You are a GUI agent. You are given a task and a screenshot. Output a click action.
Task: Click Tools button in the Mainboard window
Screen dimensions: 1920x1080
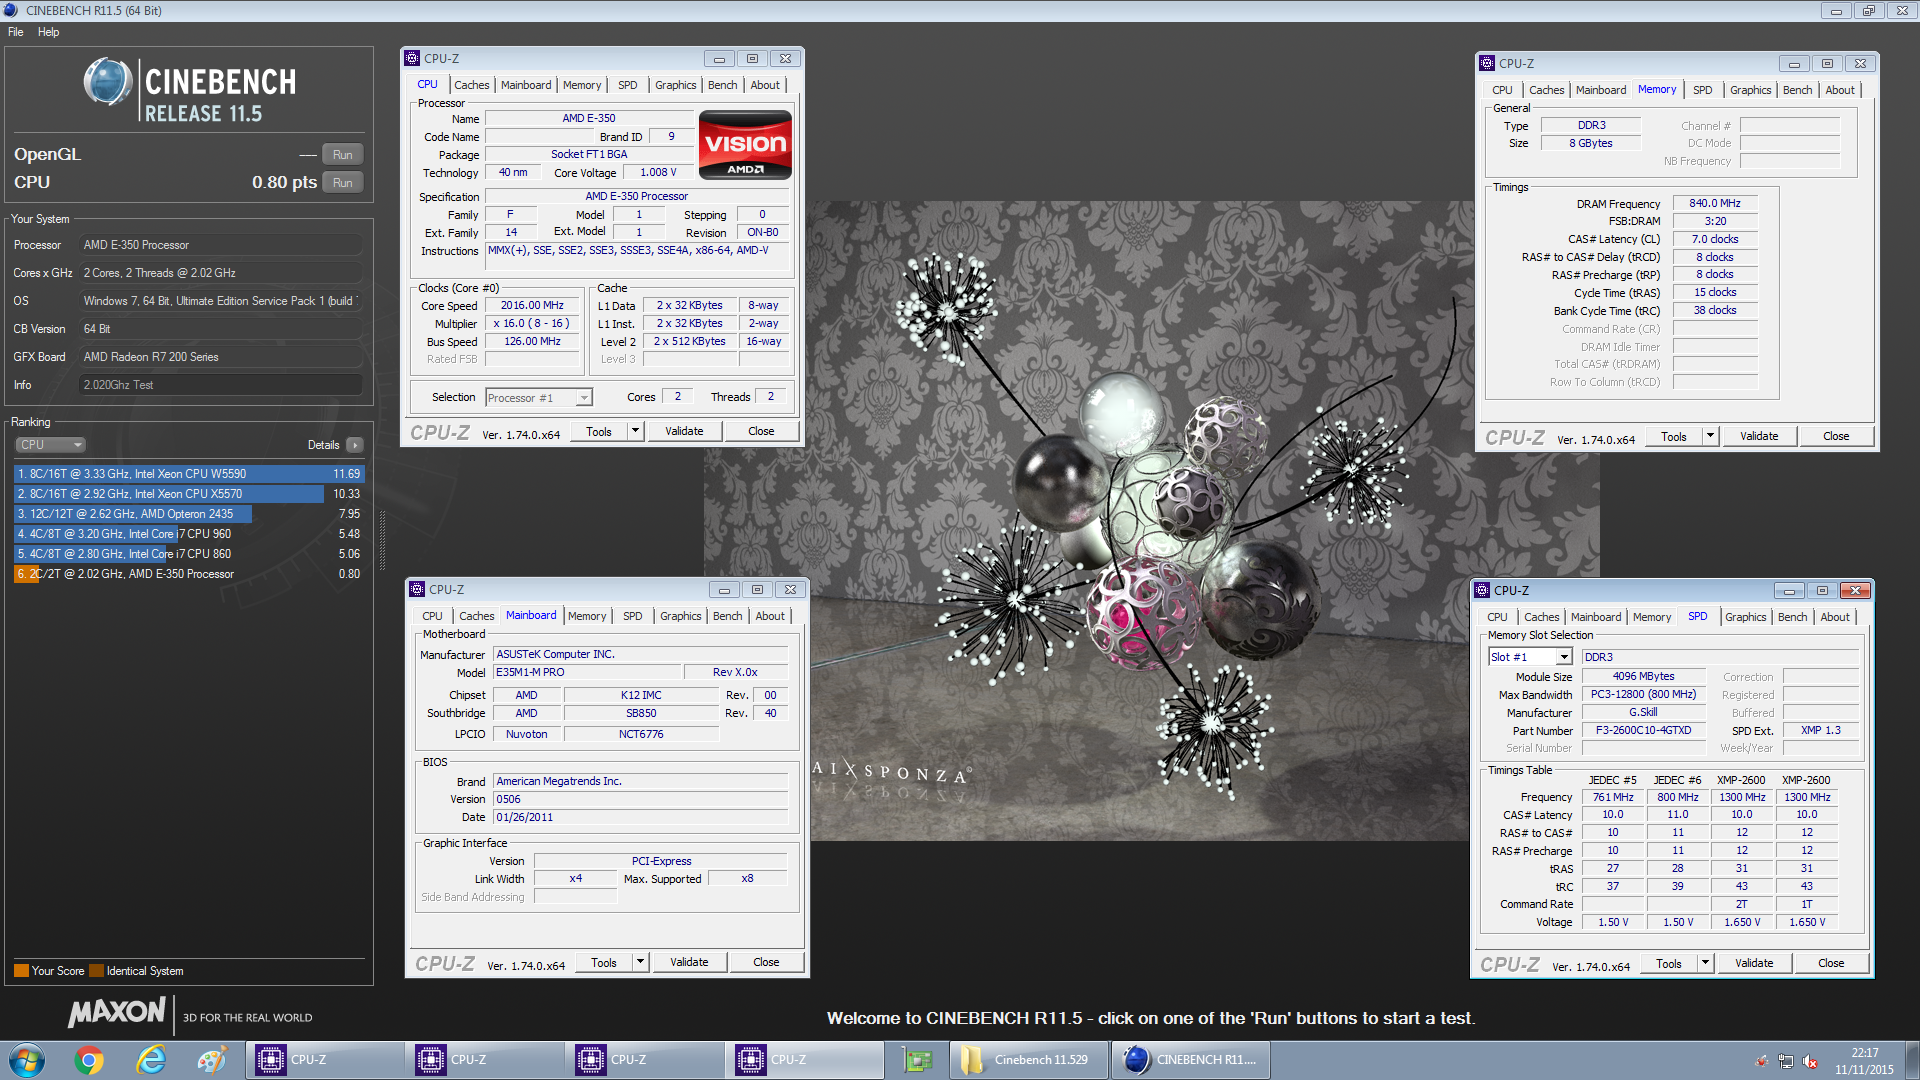[604, 962]
